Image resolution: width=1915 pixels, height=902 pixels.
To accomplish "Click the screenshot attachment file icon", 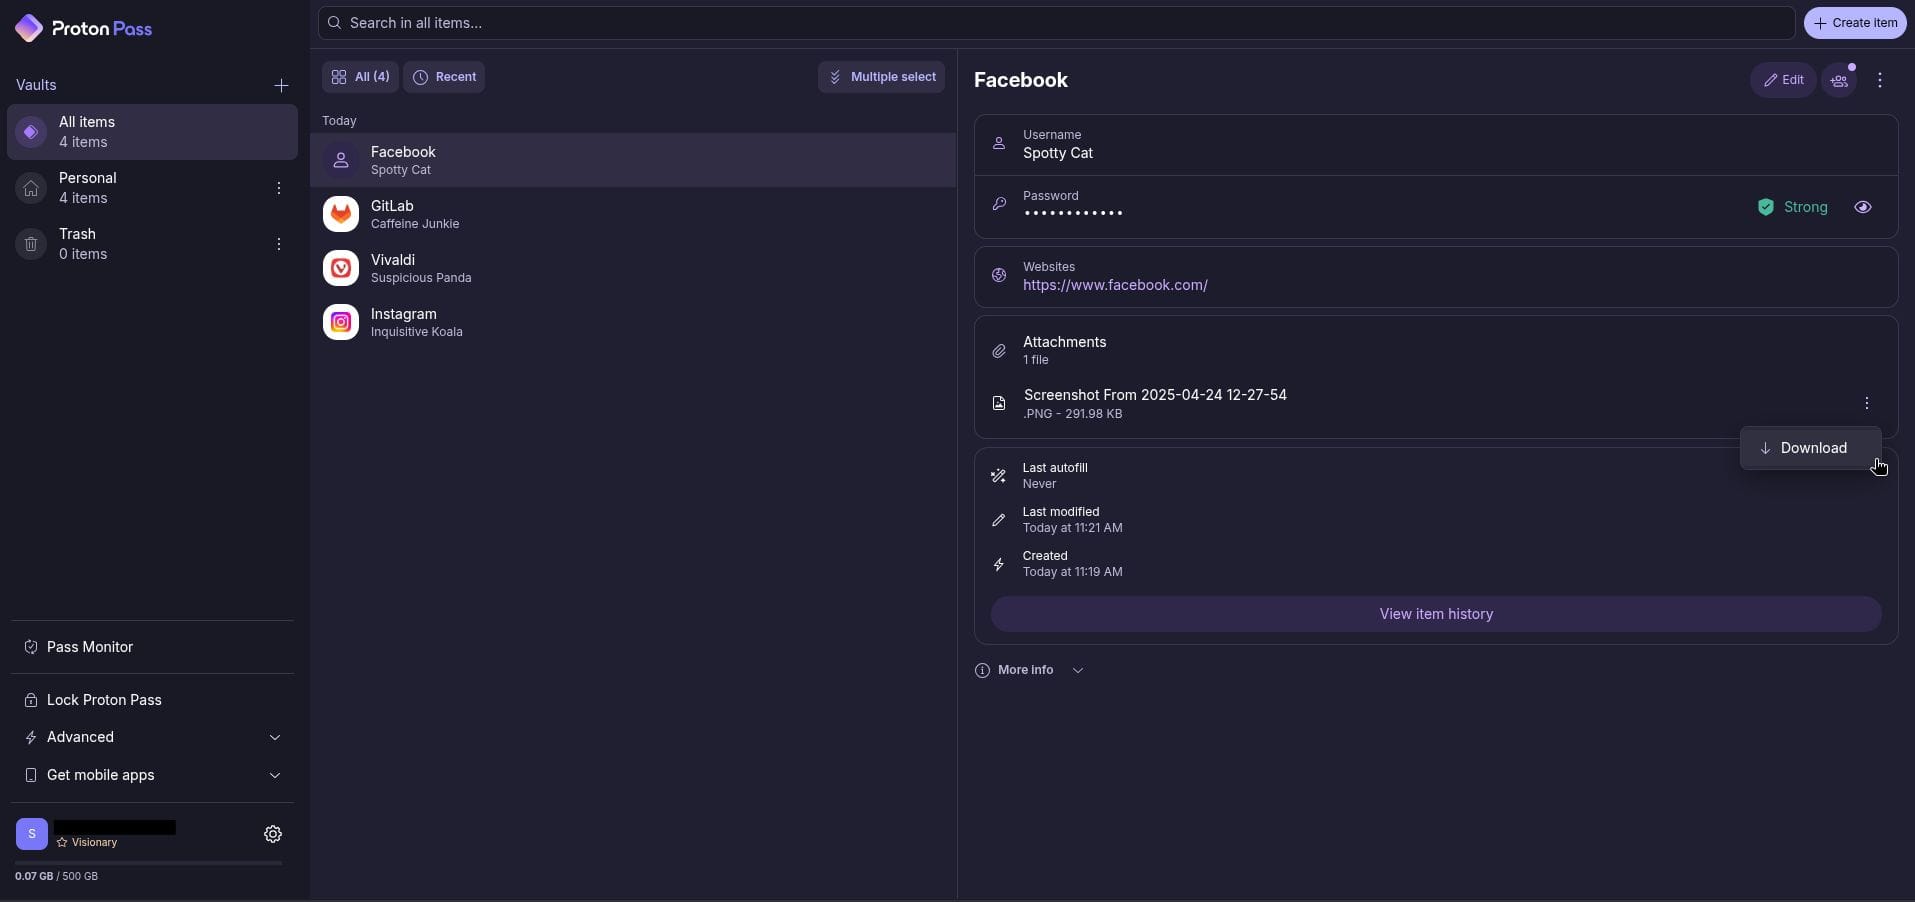I will coord(998,403).
